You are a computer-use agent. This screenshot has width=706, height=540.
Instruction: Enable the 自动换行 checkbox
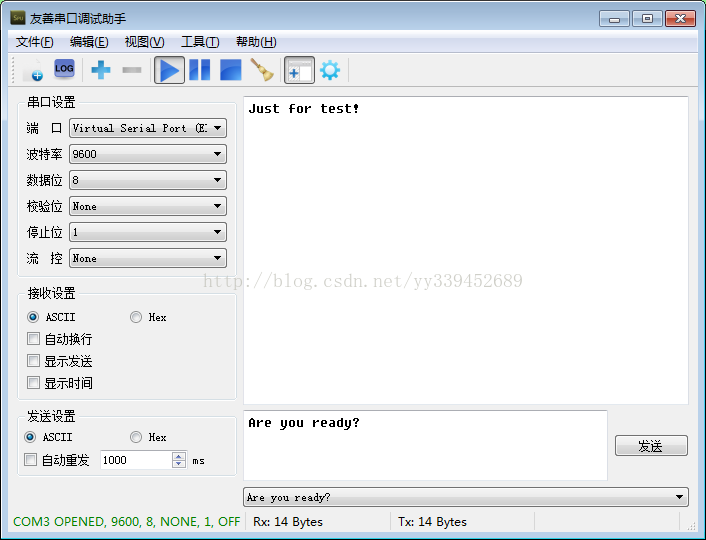pyautogui.click(x=59, y=339)
